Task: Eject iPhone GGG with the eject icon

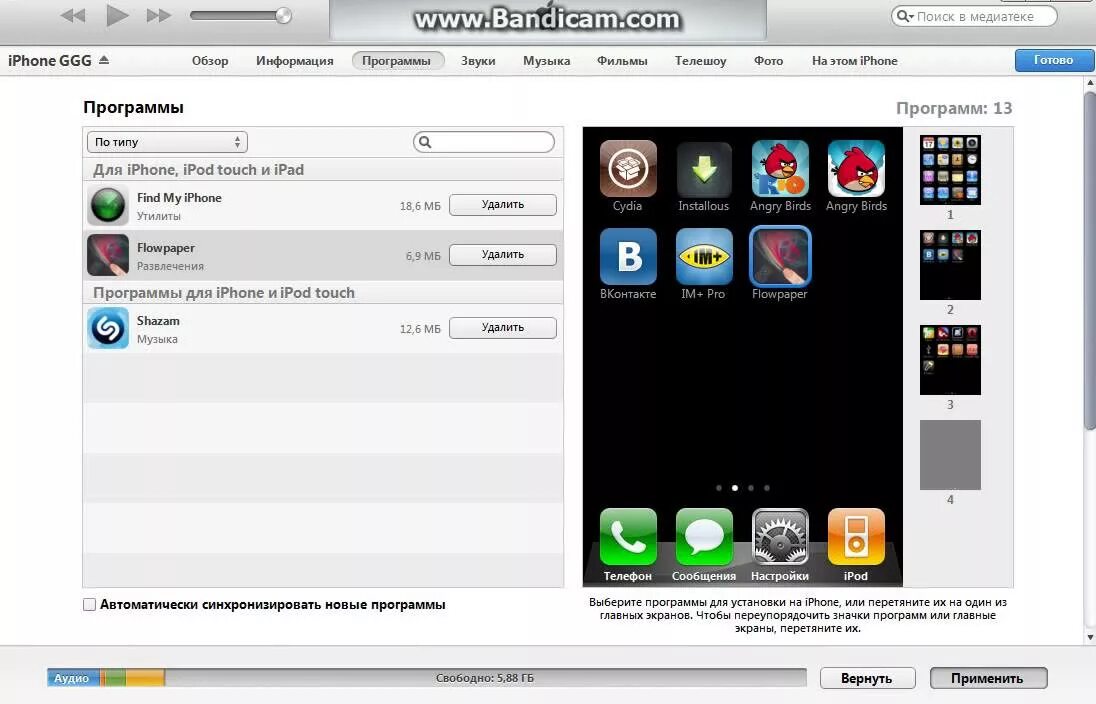Action: (x=104, y=60)
